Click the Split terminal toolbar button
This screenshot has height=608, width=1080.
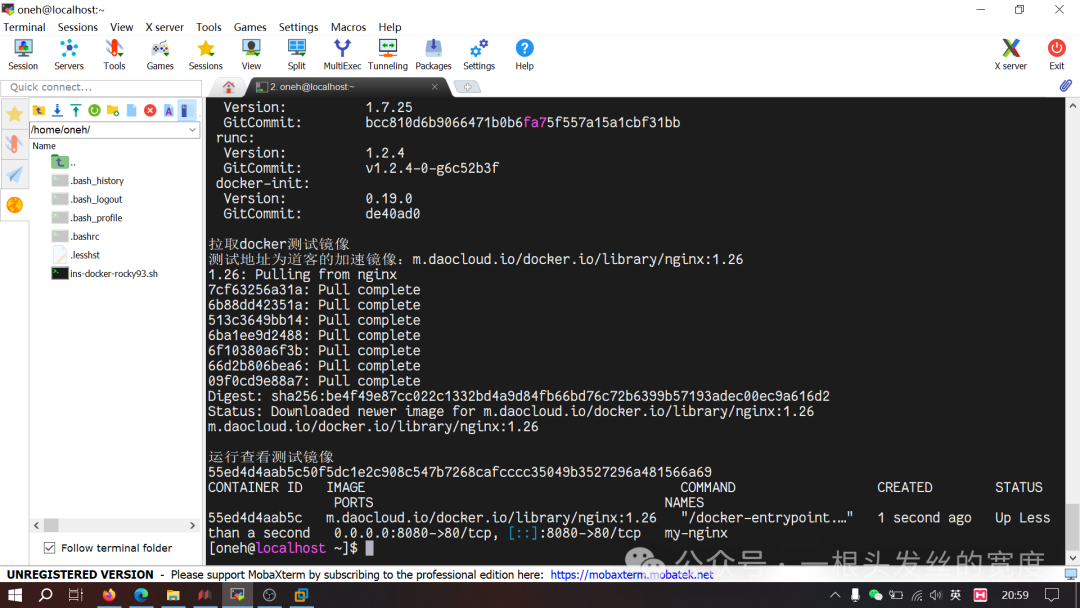(x=297, y=54)
